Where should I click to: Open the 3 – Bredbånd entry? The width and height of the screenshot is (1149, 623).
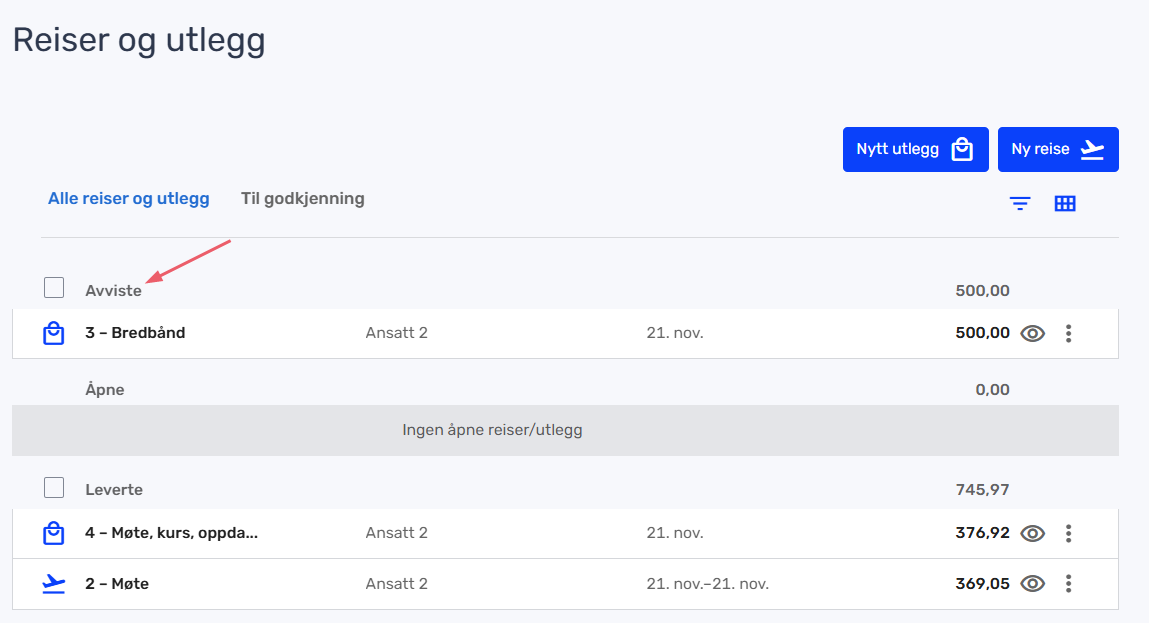[135, 333]
